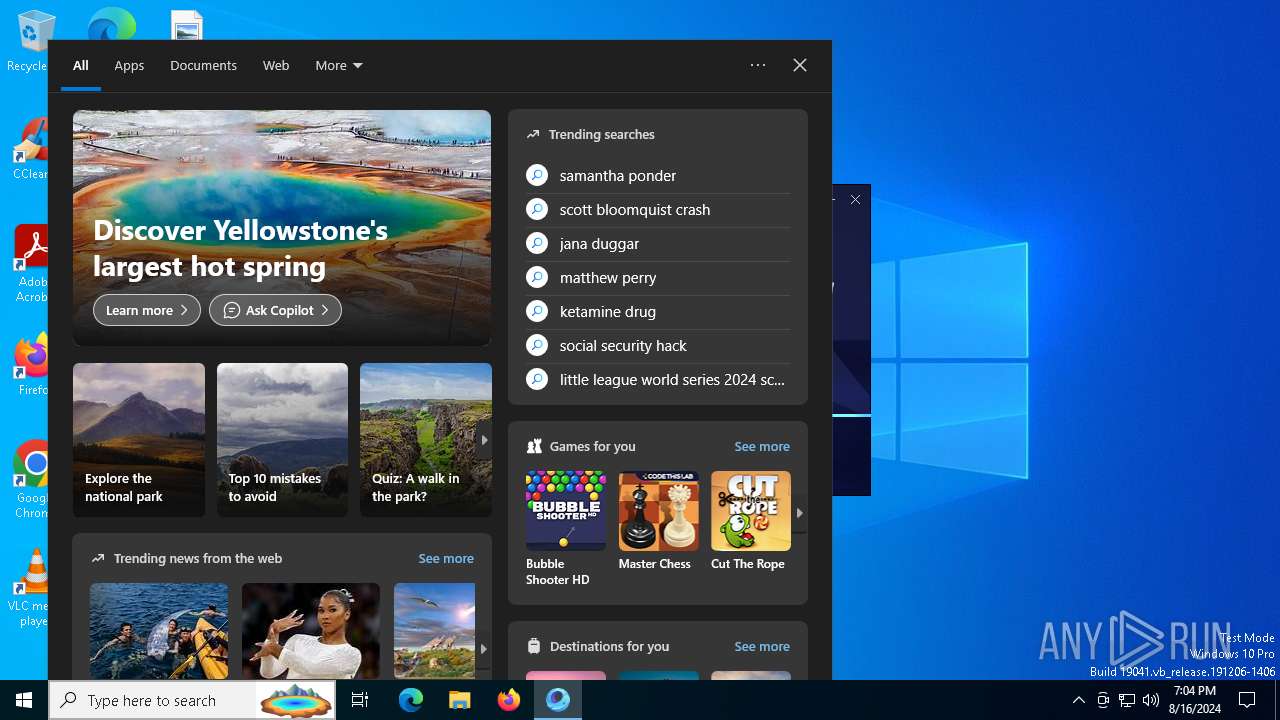Click the search icon beside ketamine drug
The height and width of the screenshot is (720, 1280).
(537, 311)
